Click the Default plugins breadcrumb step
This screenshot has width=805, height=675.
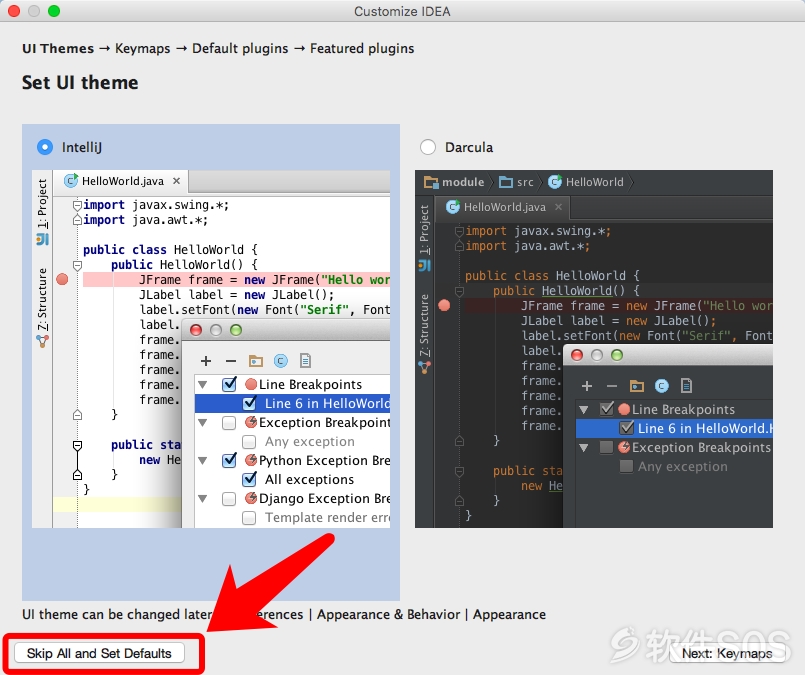coord(240,48)
